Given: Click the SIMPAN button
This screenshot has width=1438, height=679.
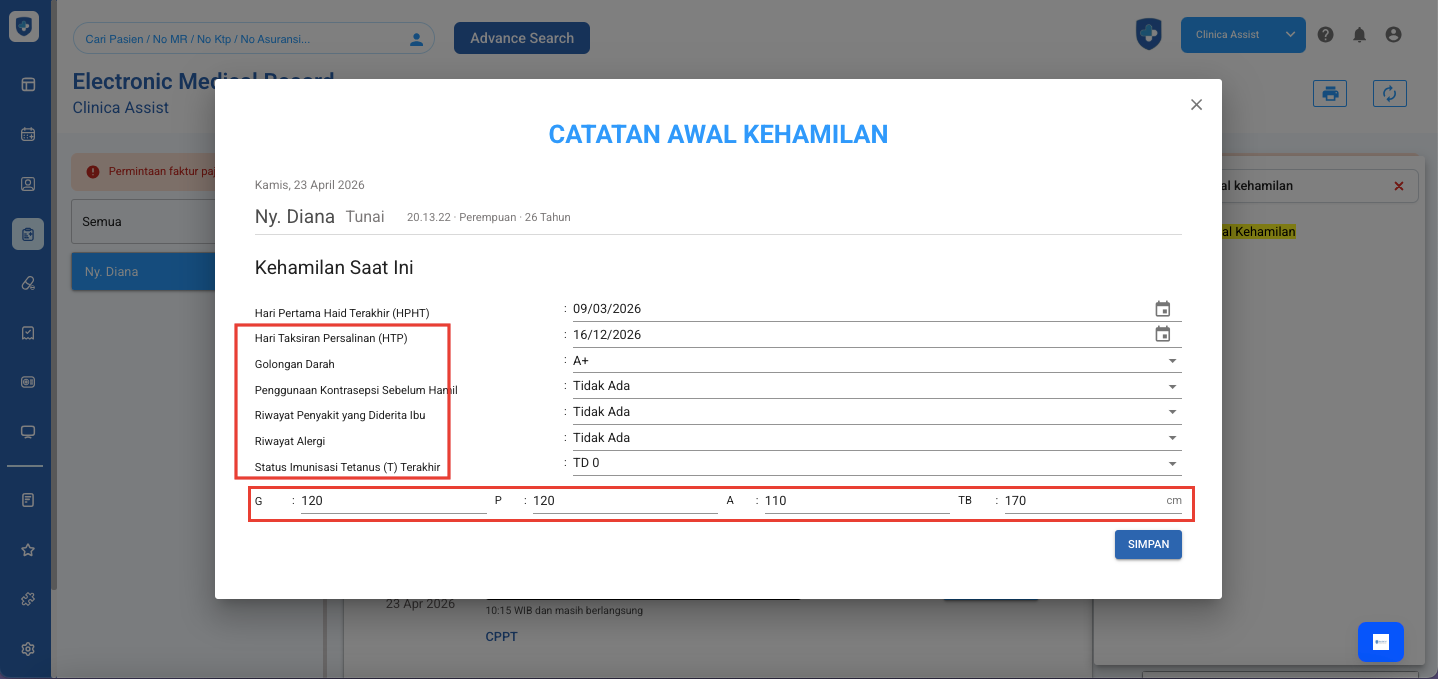Looking at the screenshot, I should point(1148,544).
